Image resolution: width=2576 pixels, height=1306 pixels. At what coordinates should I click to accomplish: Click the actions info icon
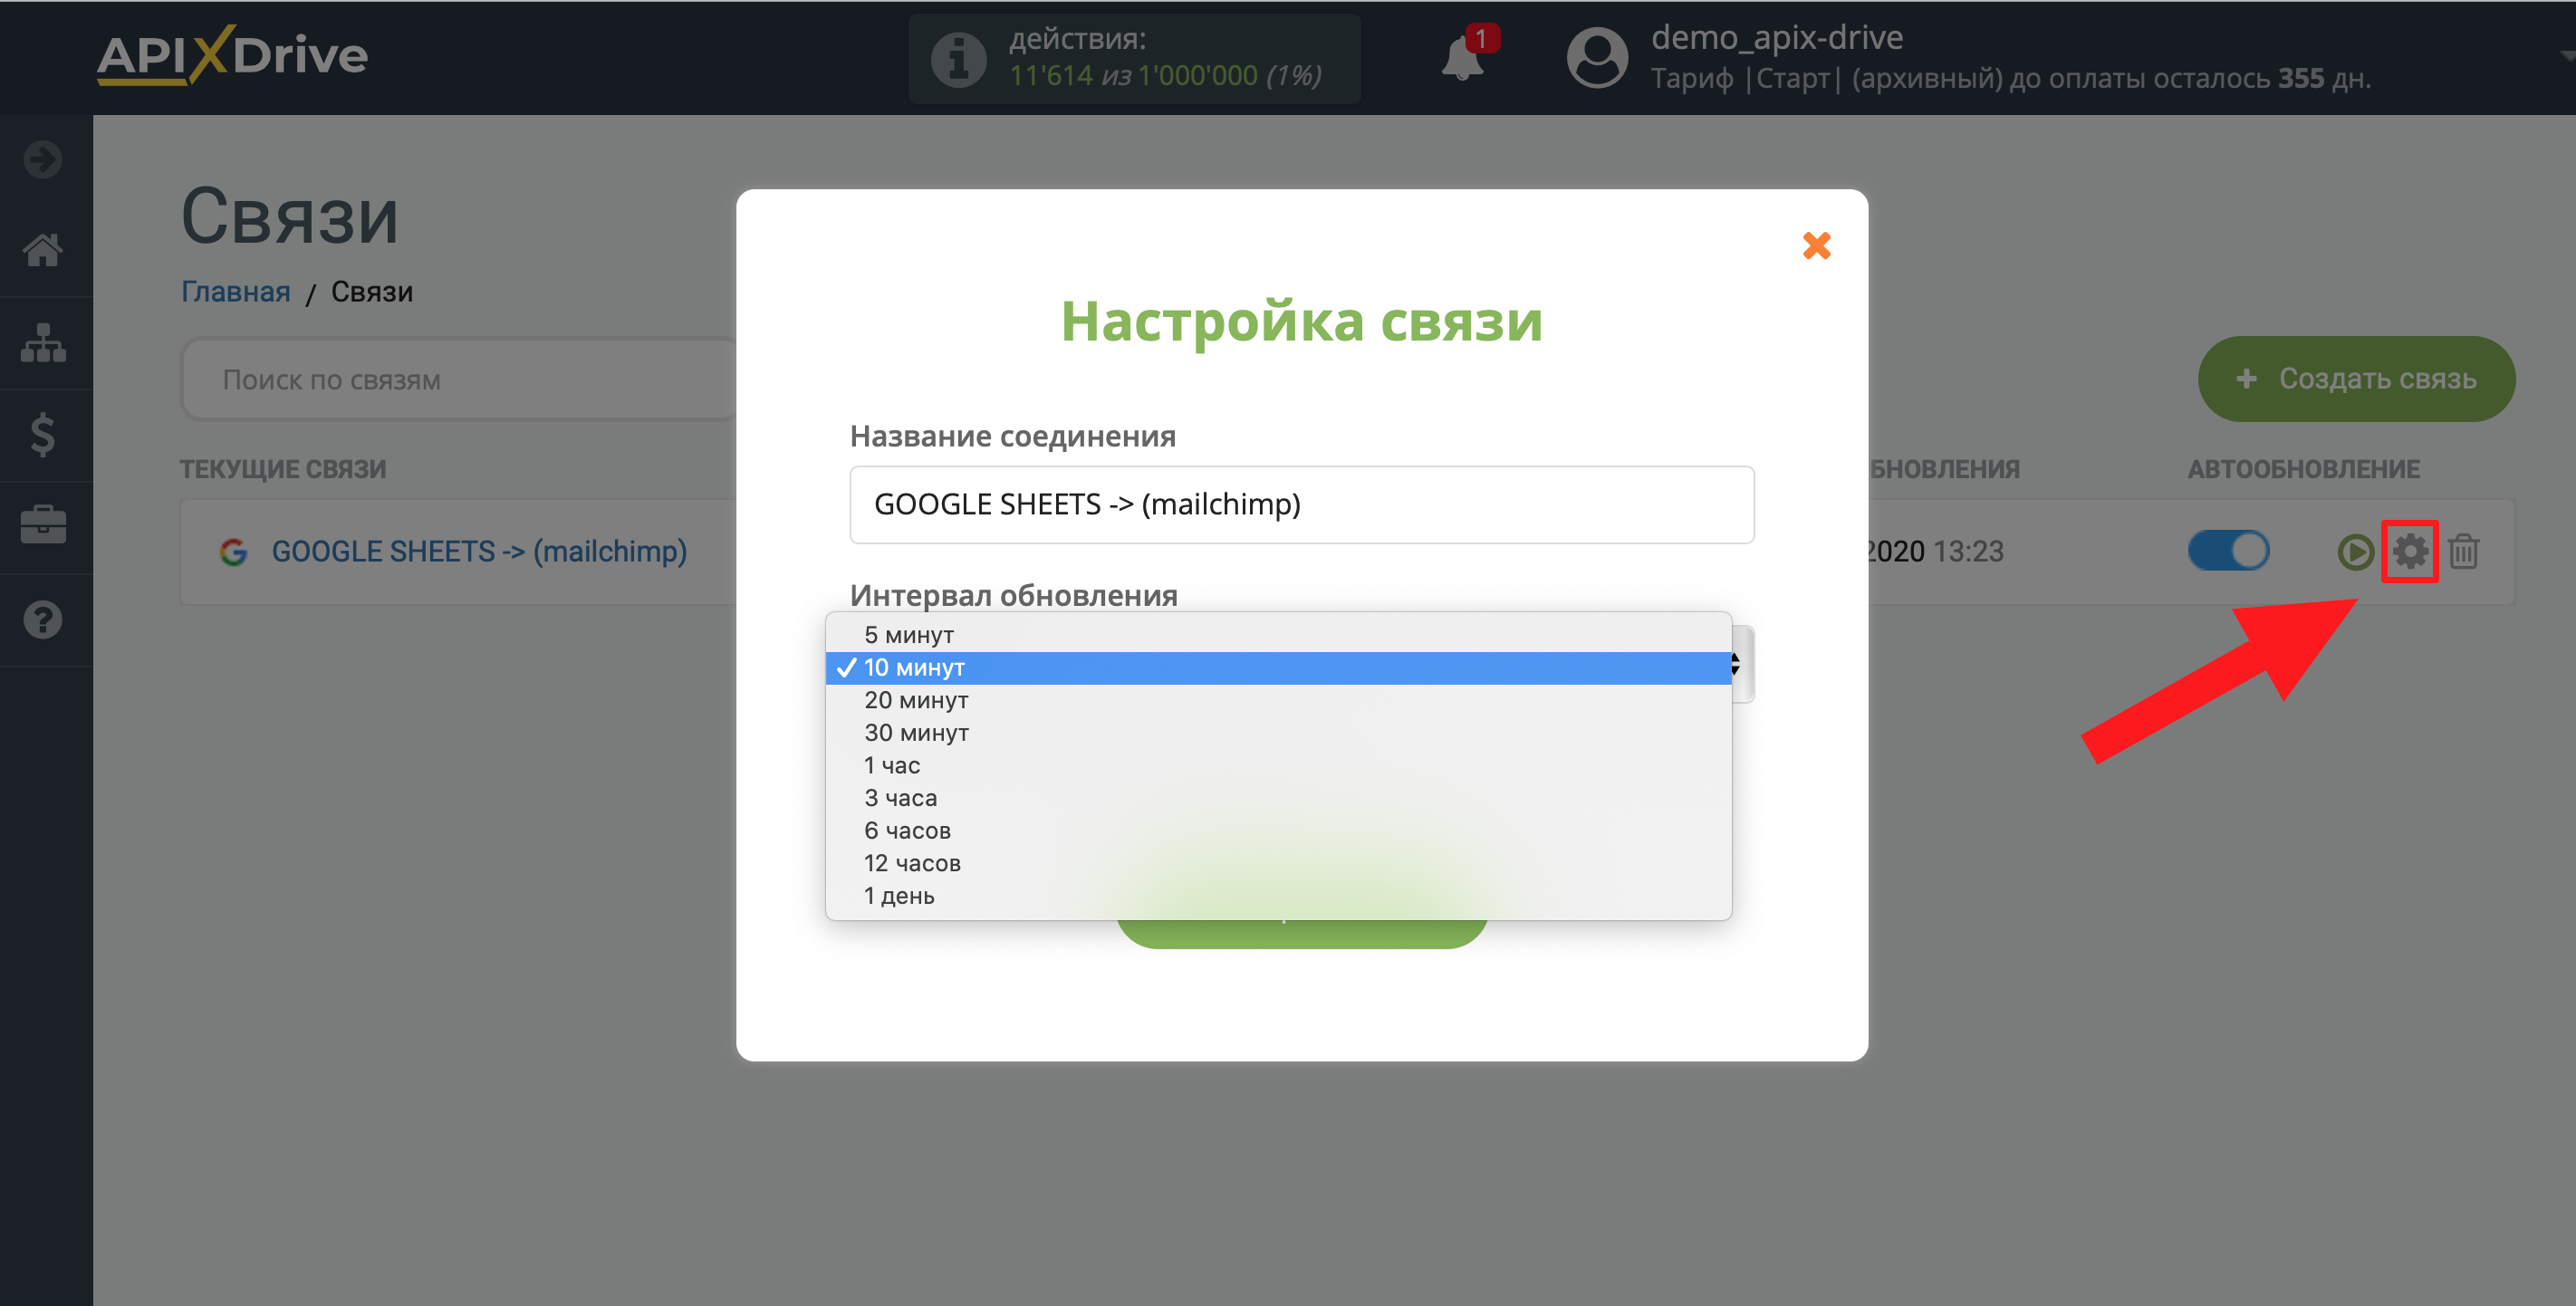[x=958, y=59]
